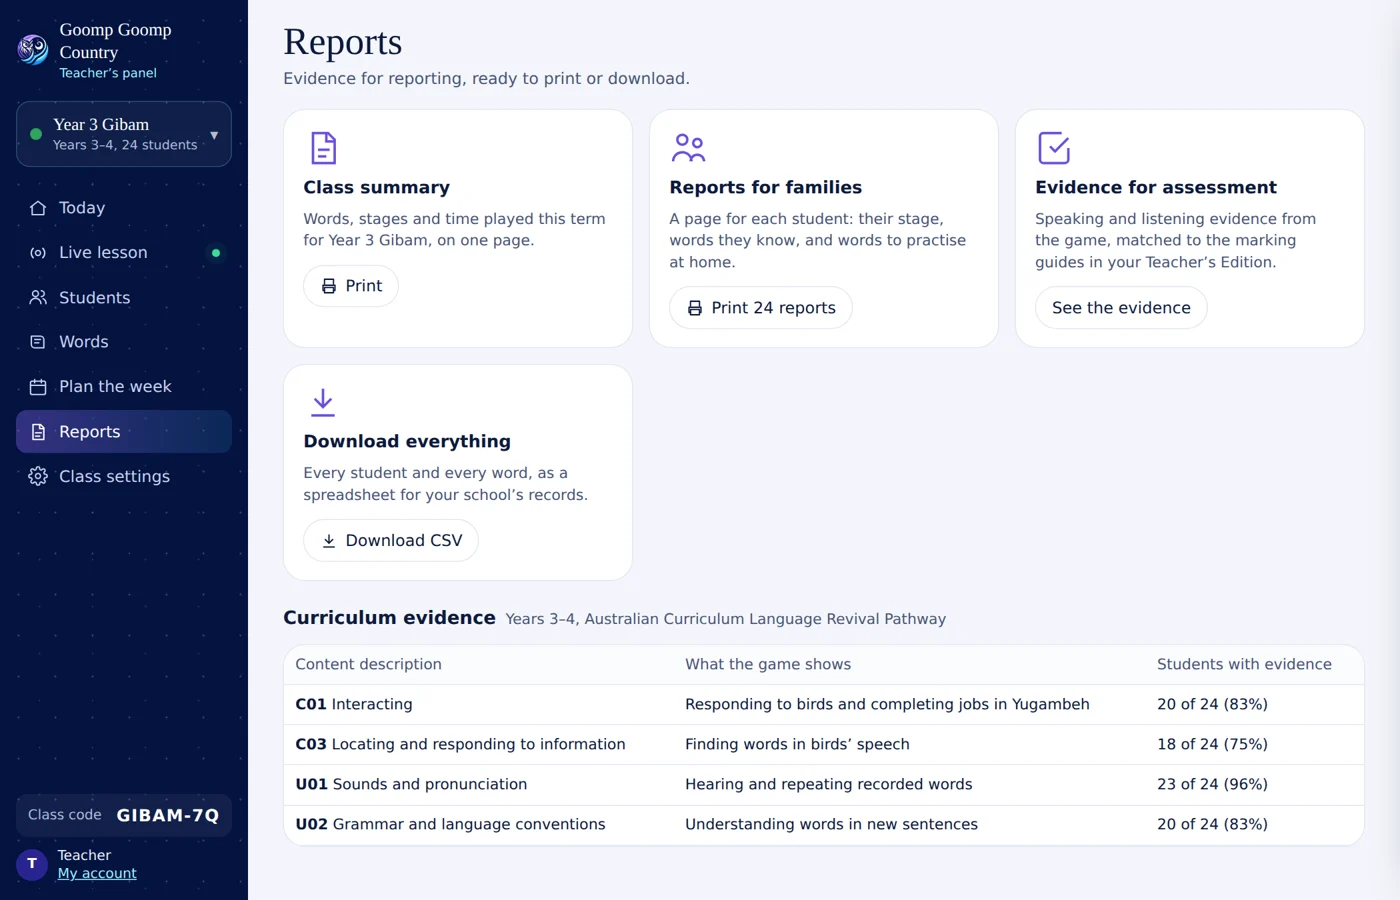Screen dimensions: 1400x900
Task: Click C03 Locating and responding to information
Action: pos(461,744)
